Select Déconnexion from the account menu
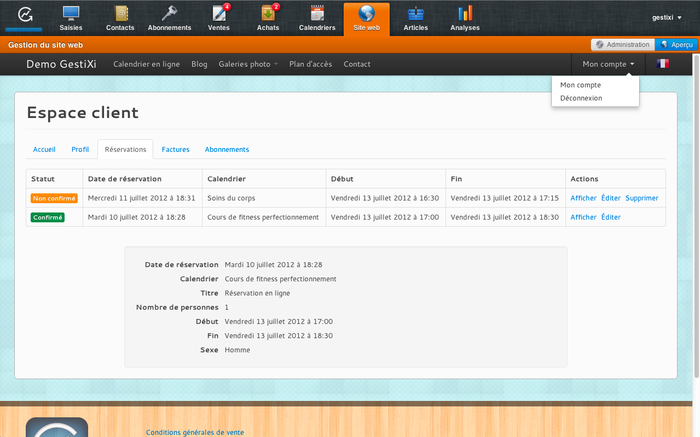Image resolution: width=700 pixels, height=437 pixels. pos(582,98)
